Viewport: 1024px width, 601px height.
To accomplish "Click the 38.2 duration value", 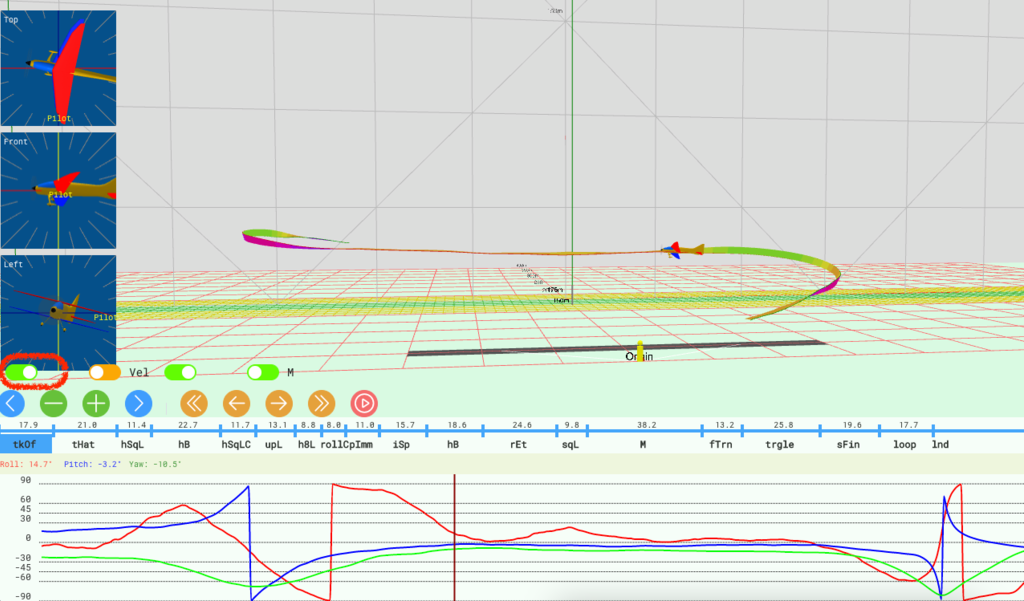I will click(x=646, y=425).
